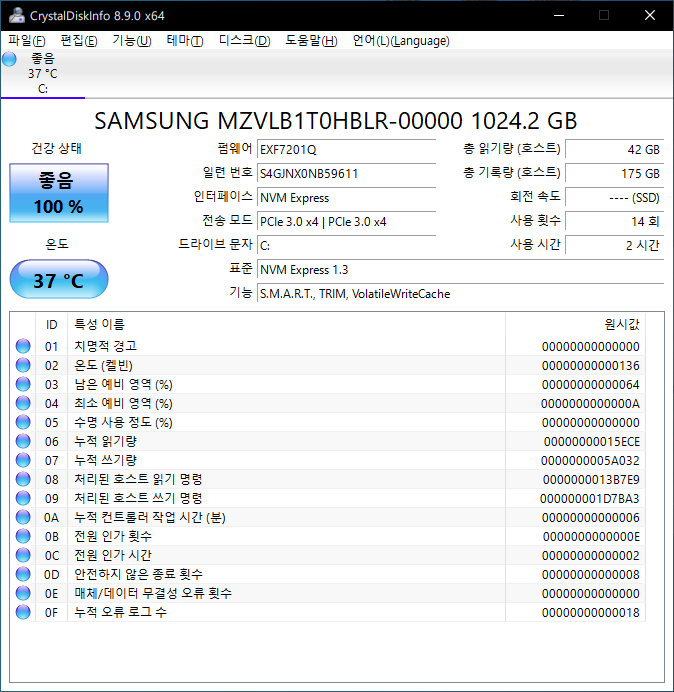Image resolution: width=674 pixels, height=692 pixels.
Task: Click raw value 00000000015ECE
Action: (x=591, y=441)
